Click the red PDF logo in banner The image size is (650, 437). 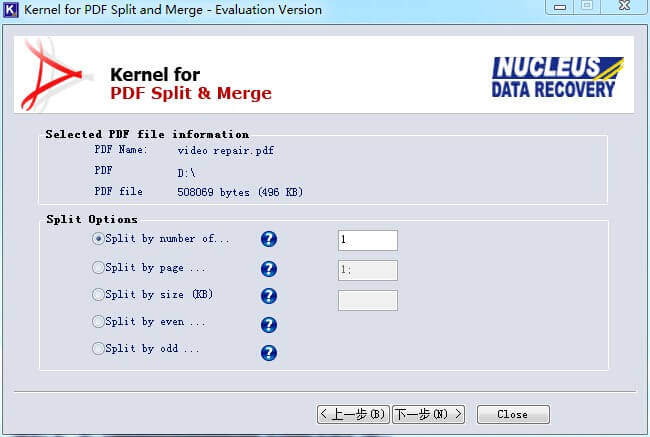pos(51,75)
